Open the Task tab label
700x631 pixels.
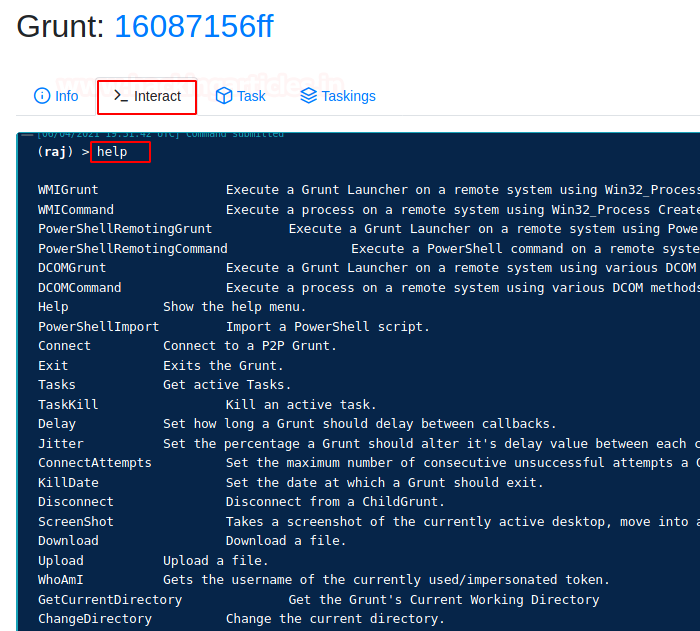(x=251, y=96)
